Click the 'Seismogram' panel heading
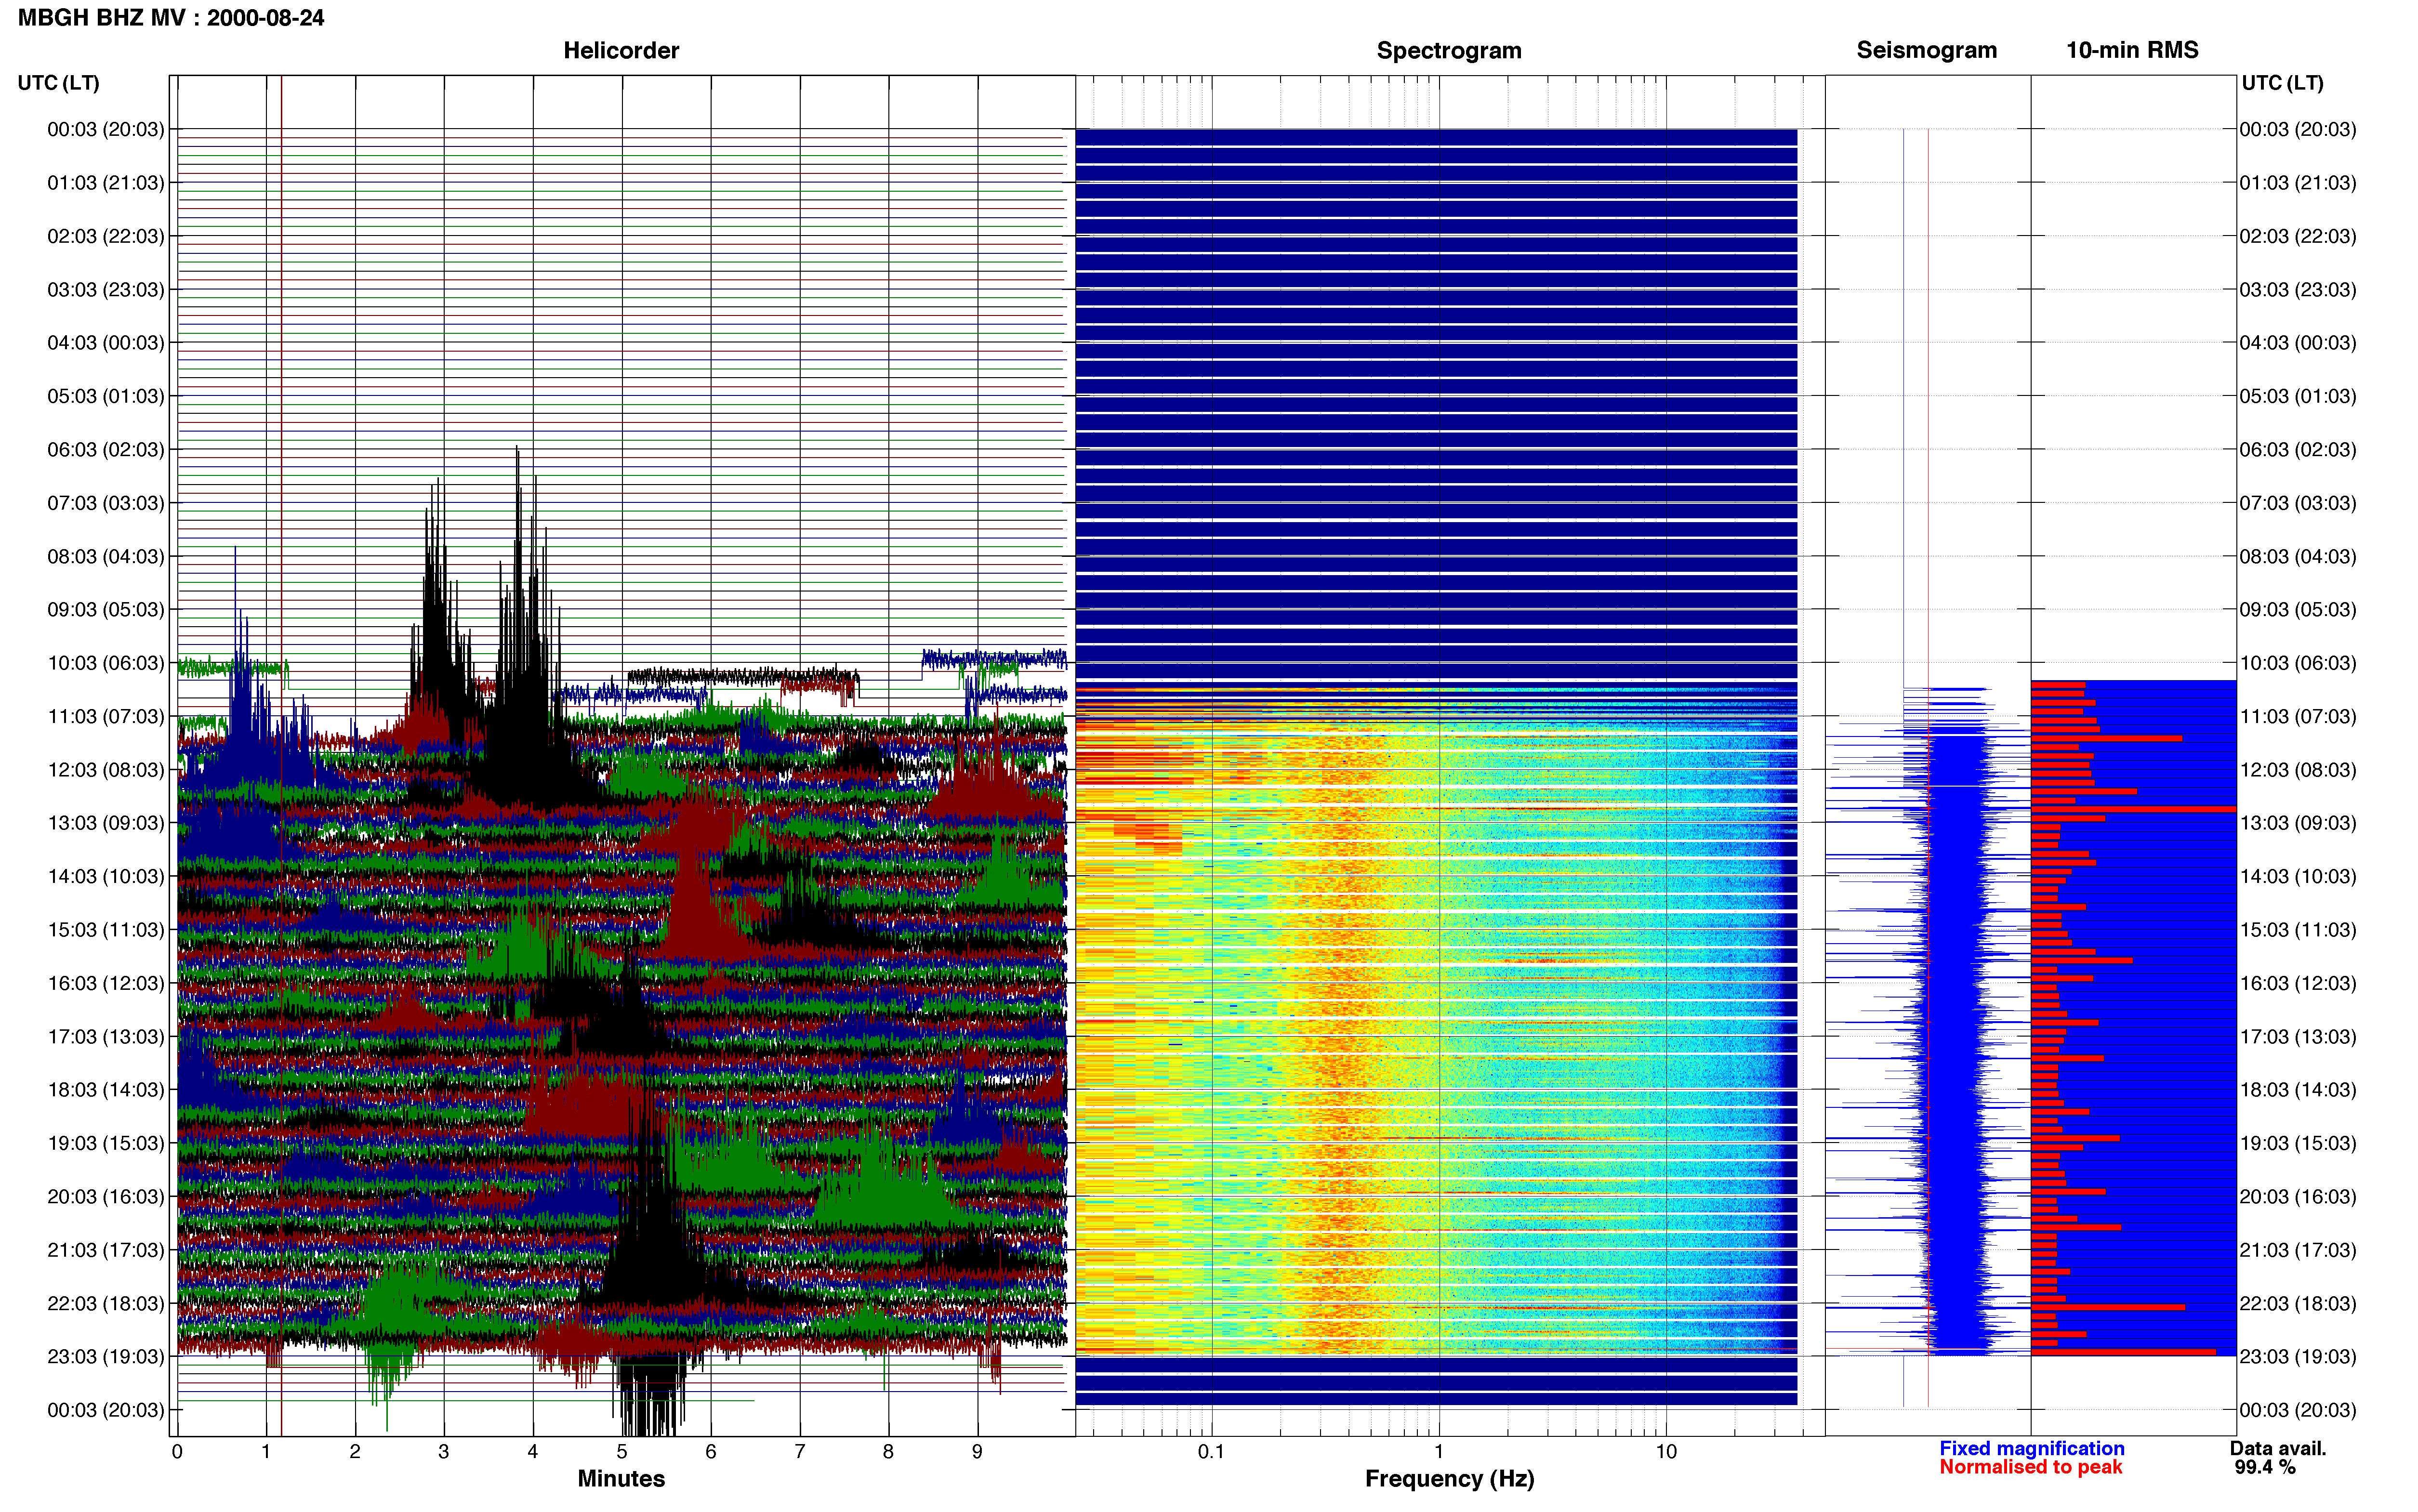This screenshot has width=2418, height=1512. [1926, 50]
